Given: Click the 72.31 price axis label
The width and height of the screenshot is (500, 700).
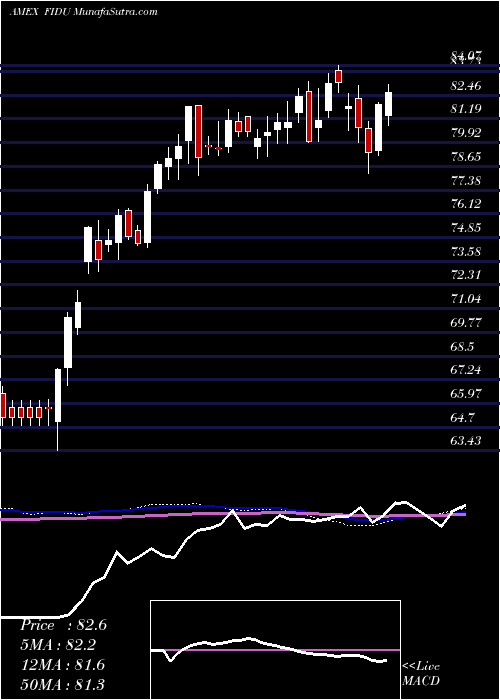Looking at the screenshot, I should [466, 275].
